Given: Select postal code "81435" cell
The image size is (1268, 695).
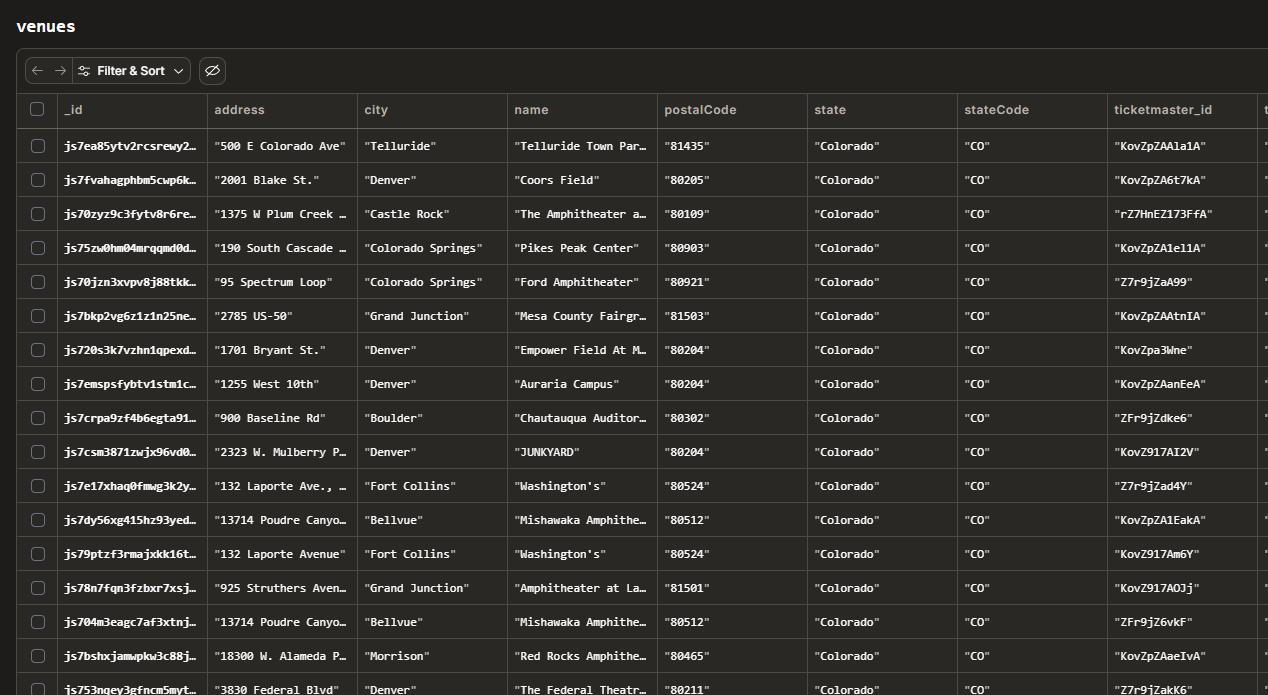Looking at the screenshot, I should [732, 146].
